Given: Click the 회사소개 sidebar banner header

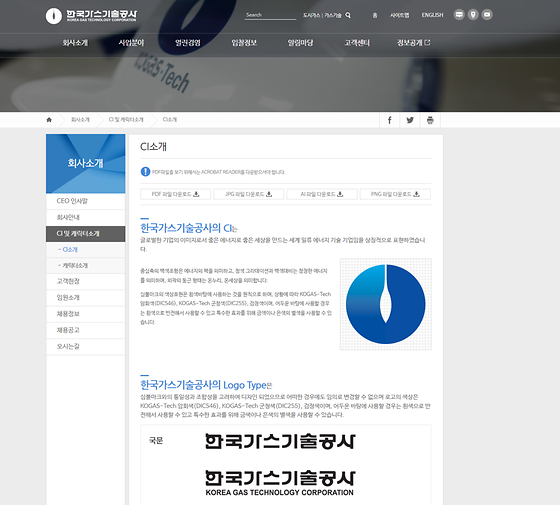Looking at the screenshot, I should [86, 164].
